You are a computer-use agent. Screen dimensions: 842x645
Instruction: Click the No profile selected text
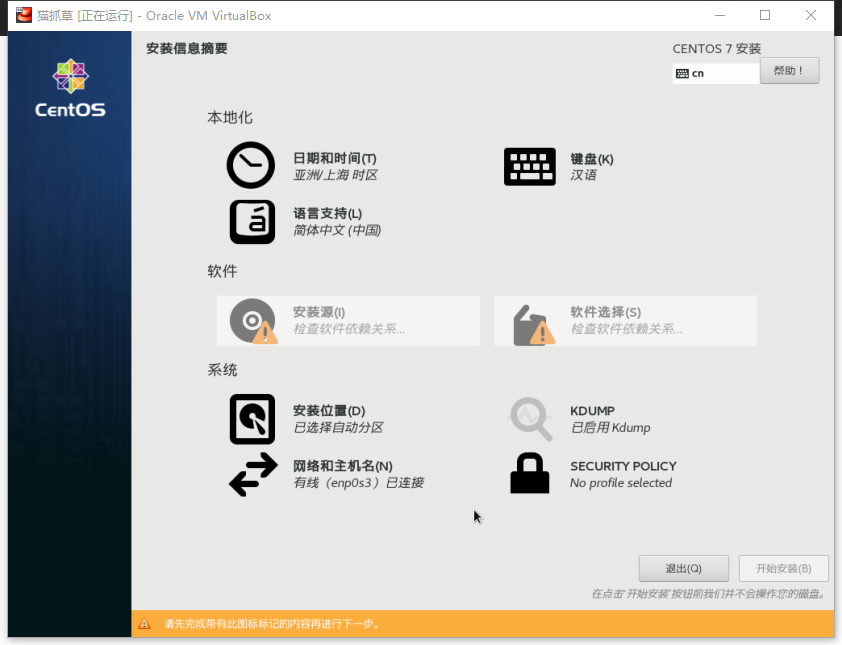(x=621, y=483)
